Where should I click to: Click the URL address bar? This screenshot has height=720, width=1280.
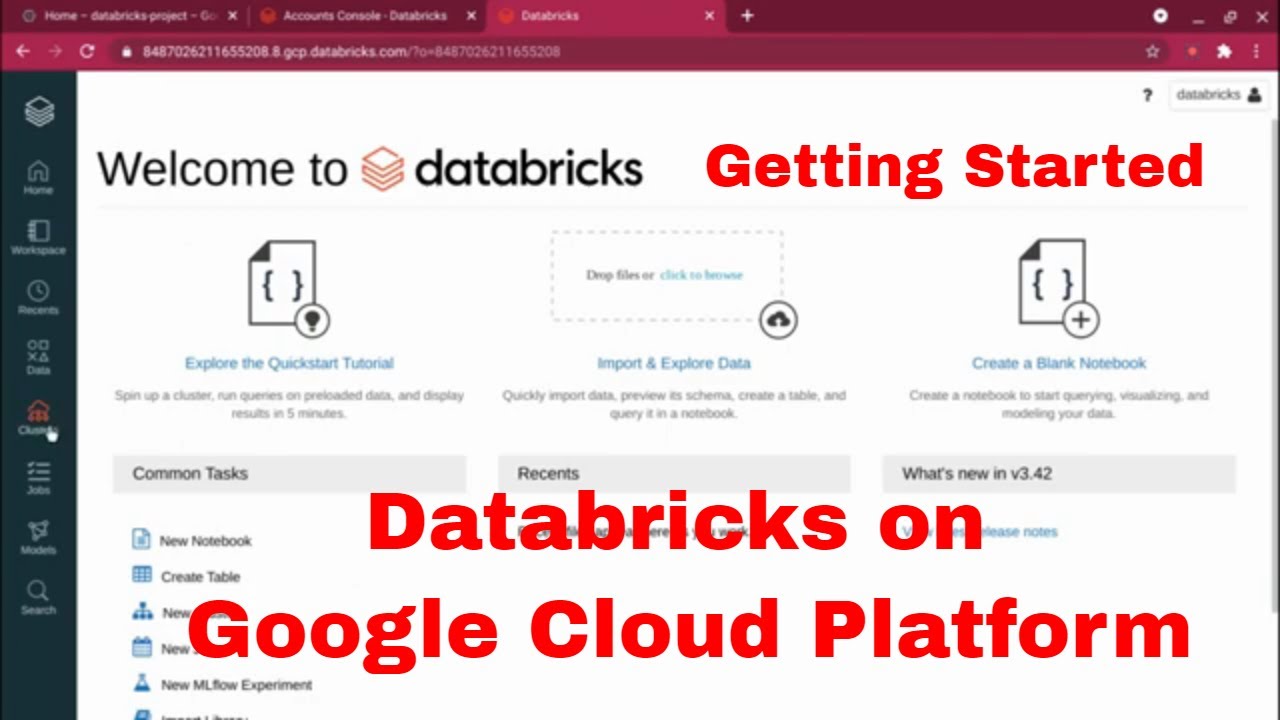[640, 51]
